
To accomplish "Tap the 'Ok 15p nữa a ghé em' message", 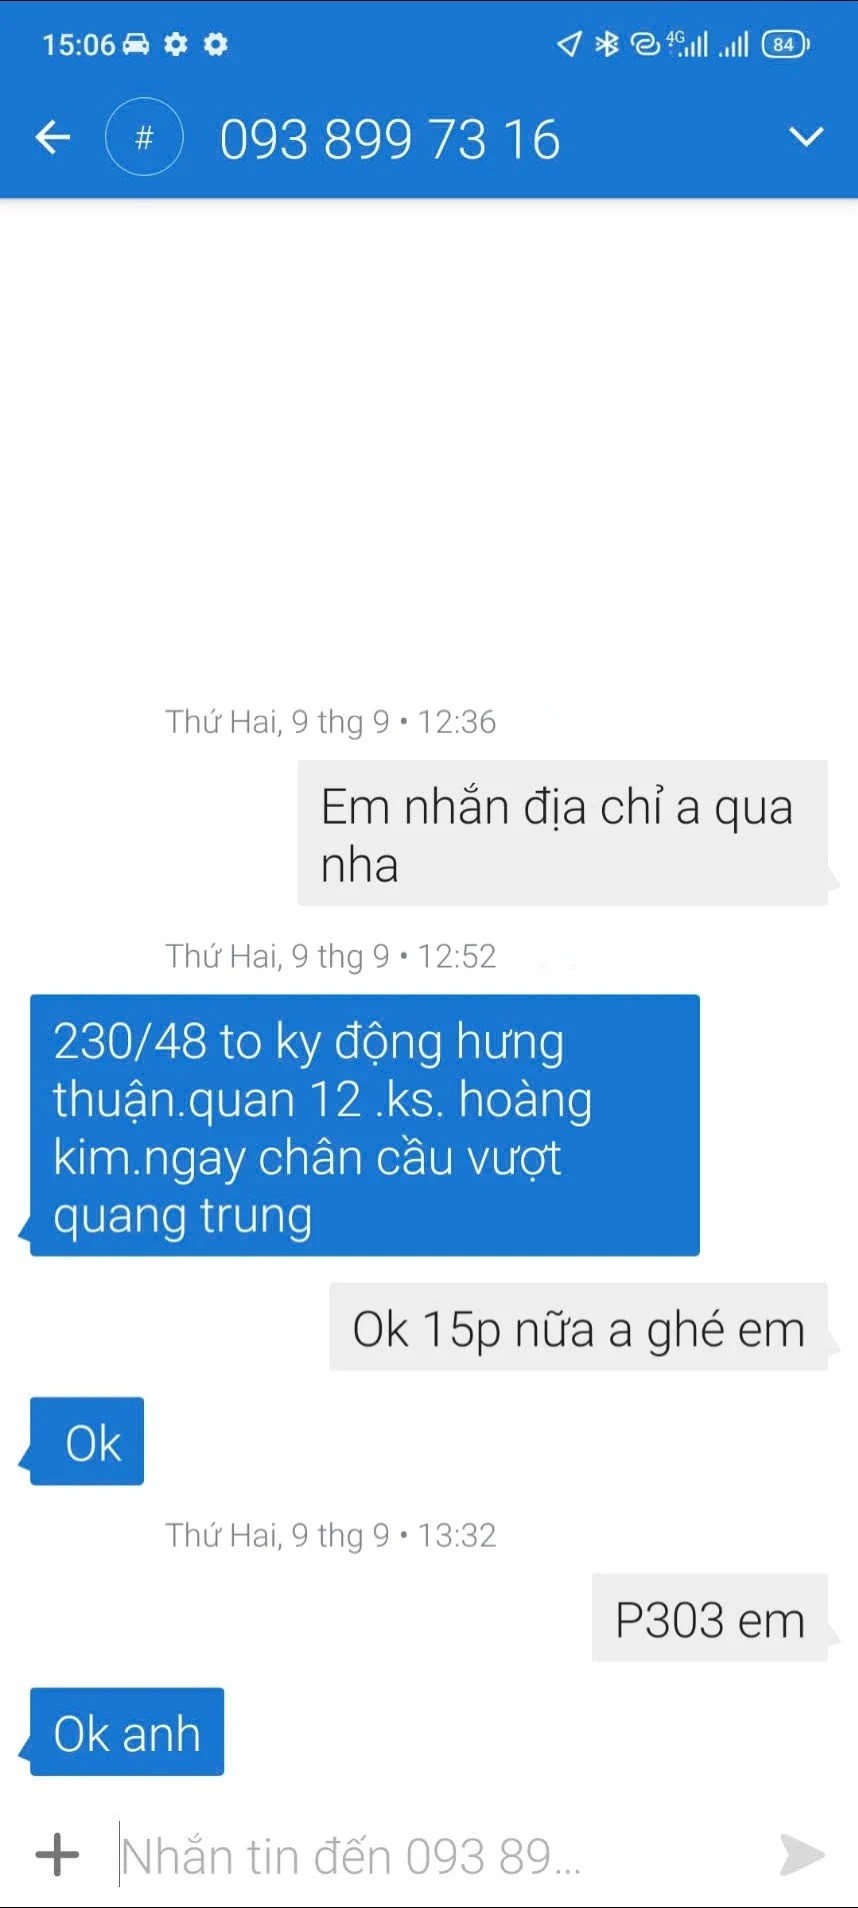I will tap(578, 1327).
